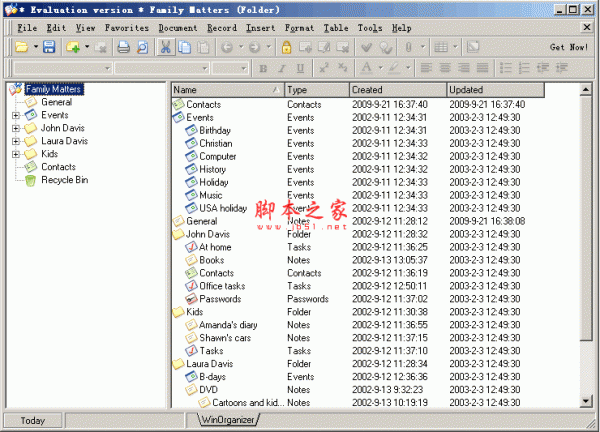This screenshot has width=600, height=432.
Task: Click the Insert table grid icon
Action: [441, 47]
